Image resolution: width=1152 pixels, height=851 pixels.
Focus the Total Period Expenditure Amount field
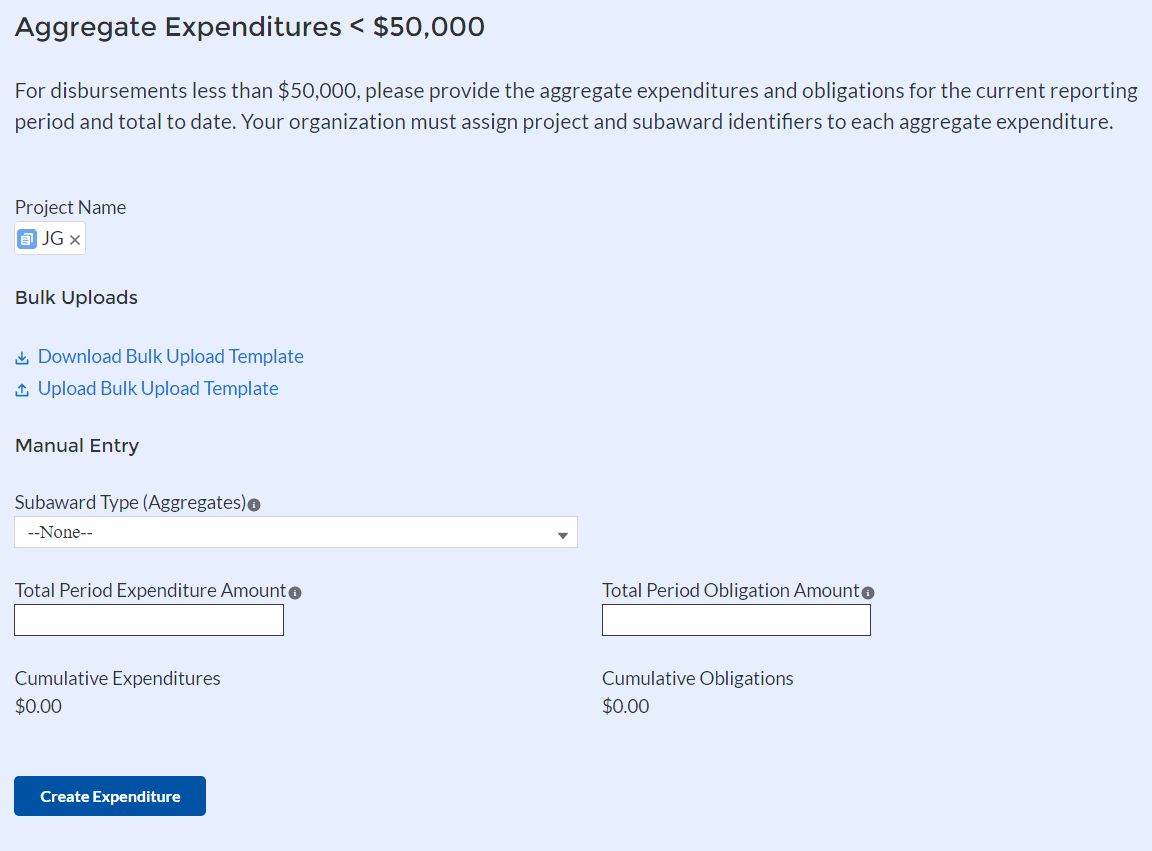point(149,621)
